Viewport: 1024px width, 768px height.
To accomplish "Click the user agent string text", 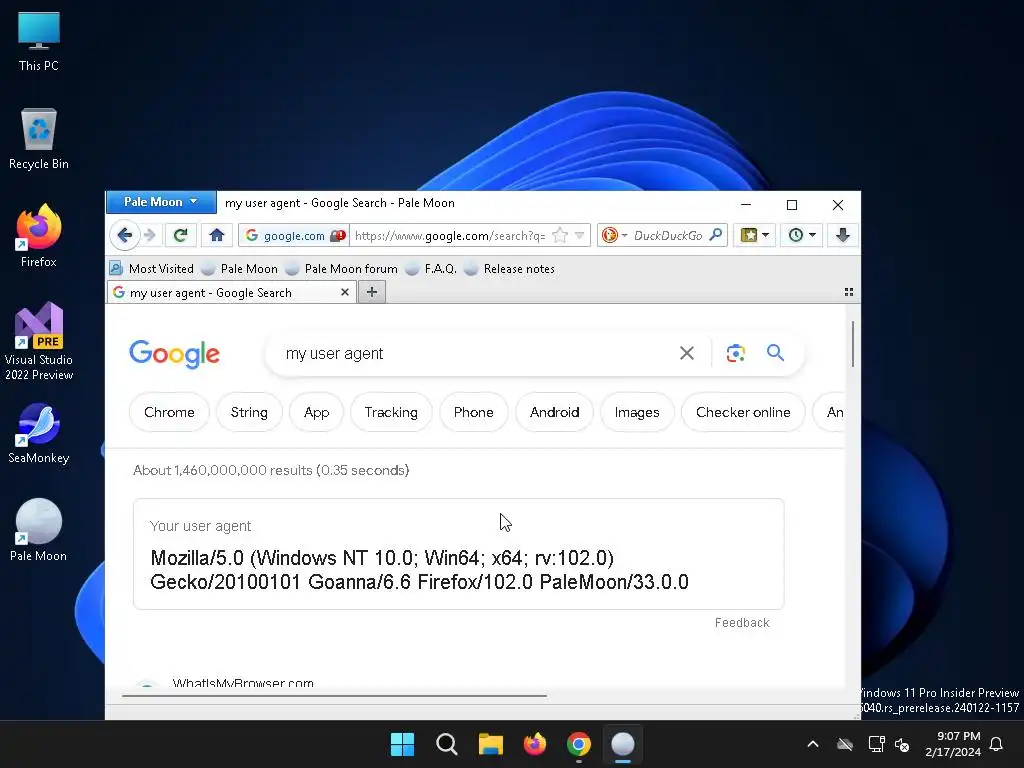I will (419, 569).
